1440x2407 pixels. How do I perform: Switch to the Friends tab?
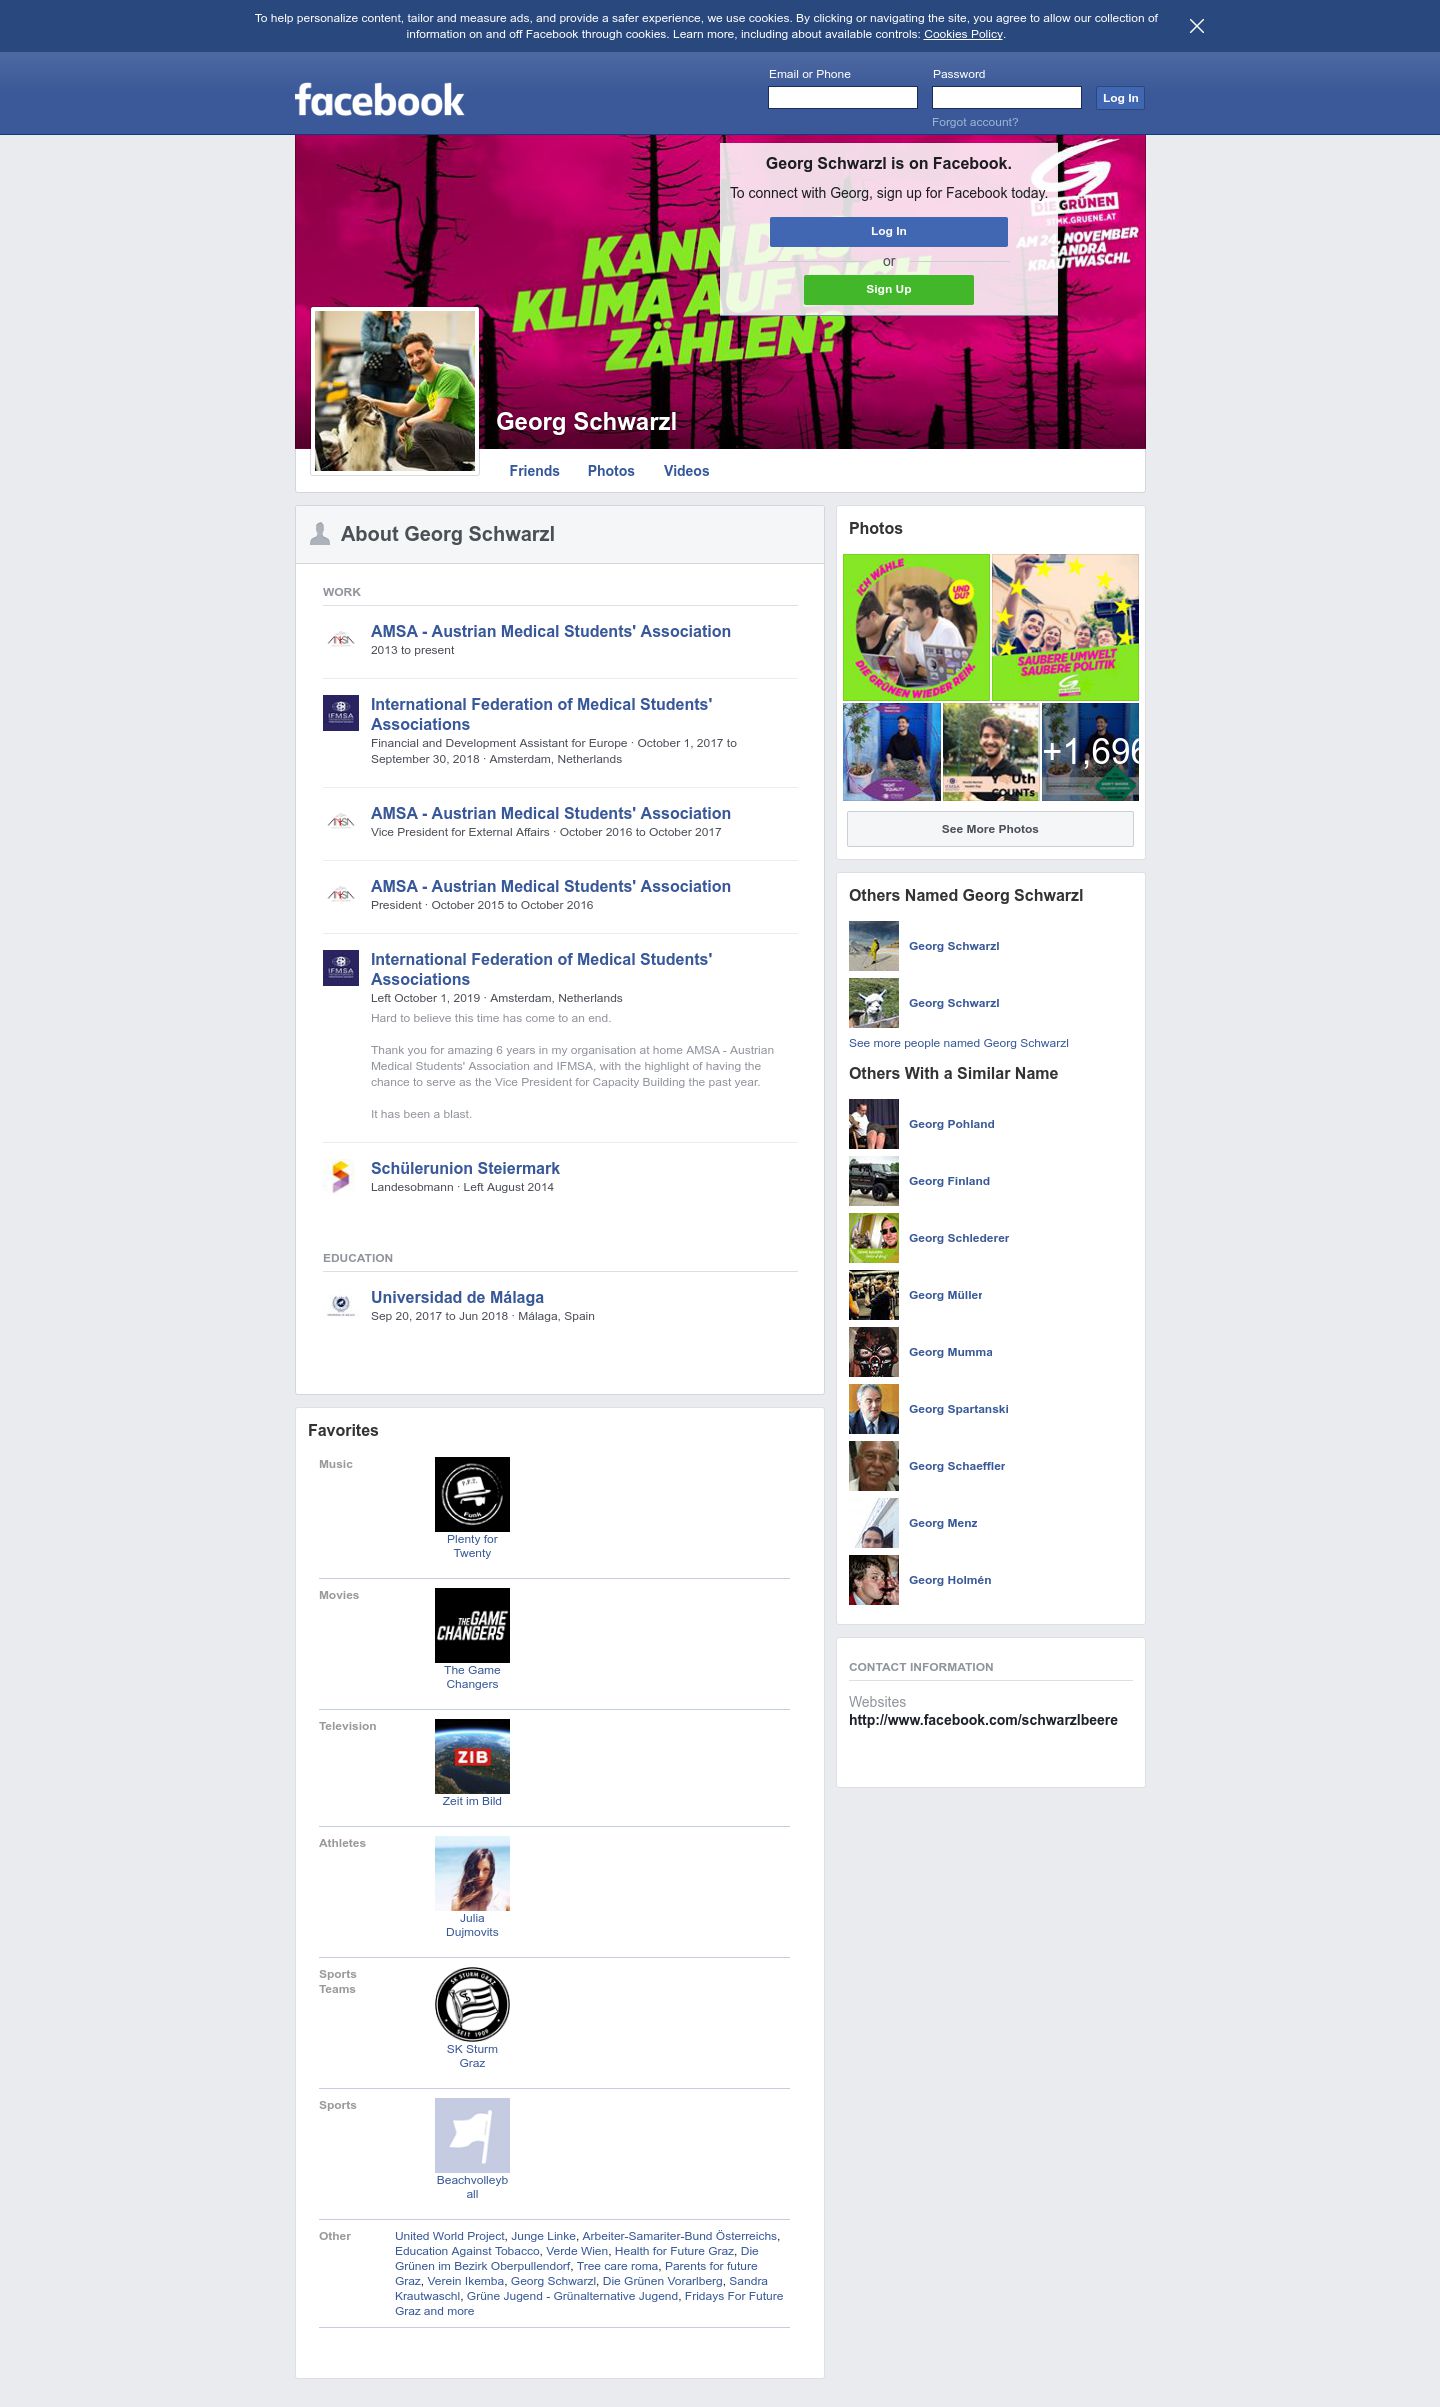[534, 471]
